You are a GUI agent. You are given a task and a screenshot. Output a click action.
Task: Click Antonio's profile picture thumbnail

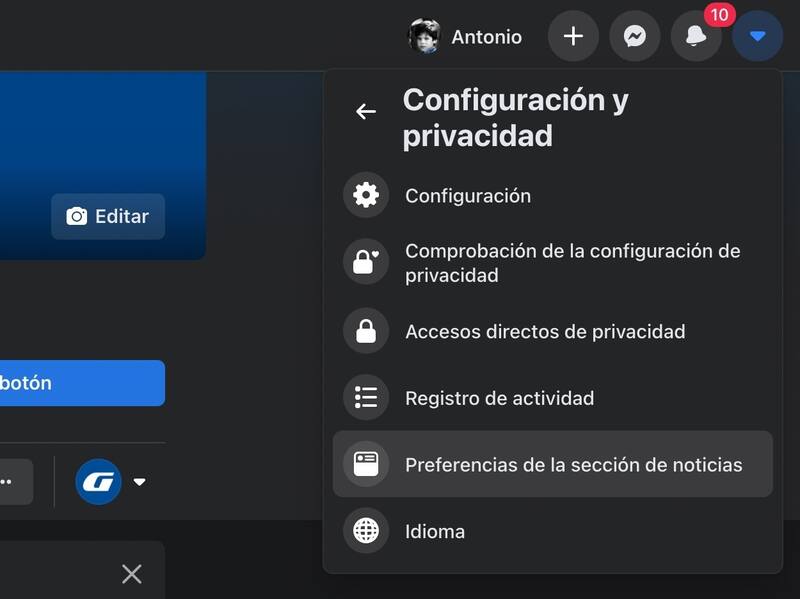(424, 37)
